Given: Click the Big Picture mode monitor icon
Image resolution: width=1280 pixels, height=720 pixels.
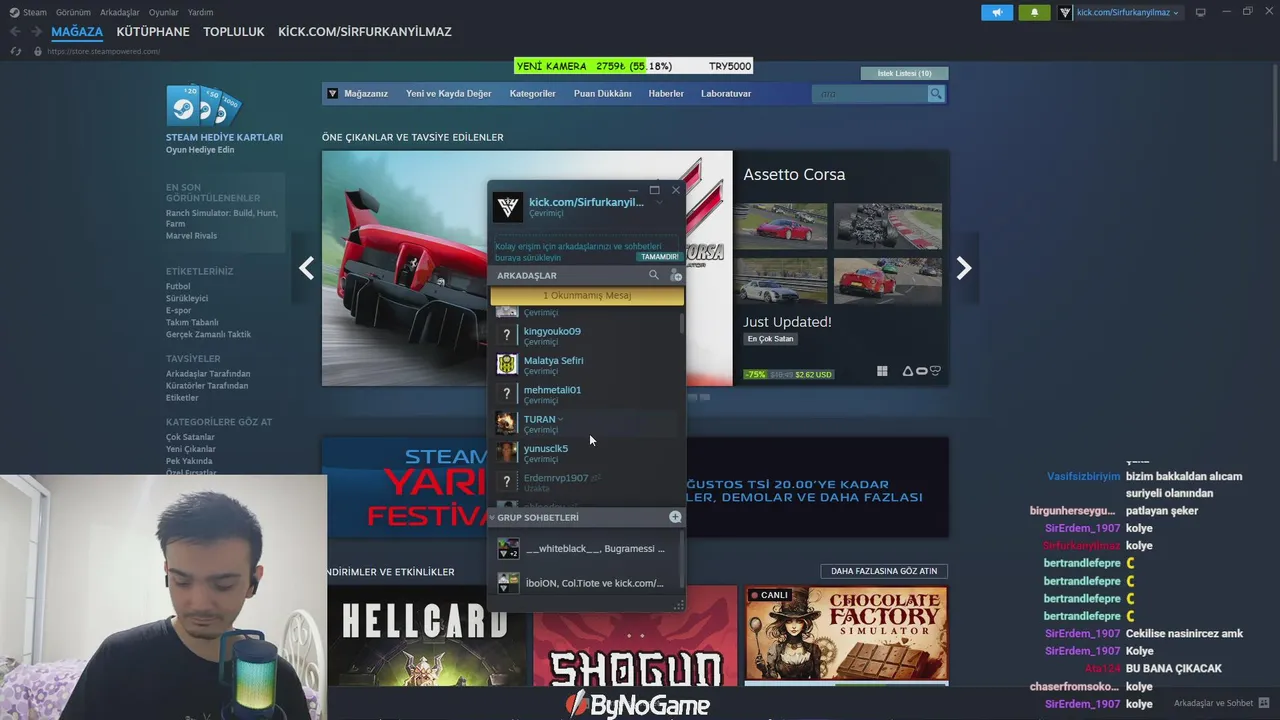Looking at the screenshot, I should click(x=1201, y=12).
